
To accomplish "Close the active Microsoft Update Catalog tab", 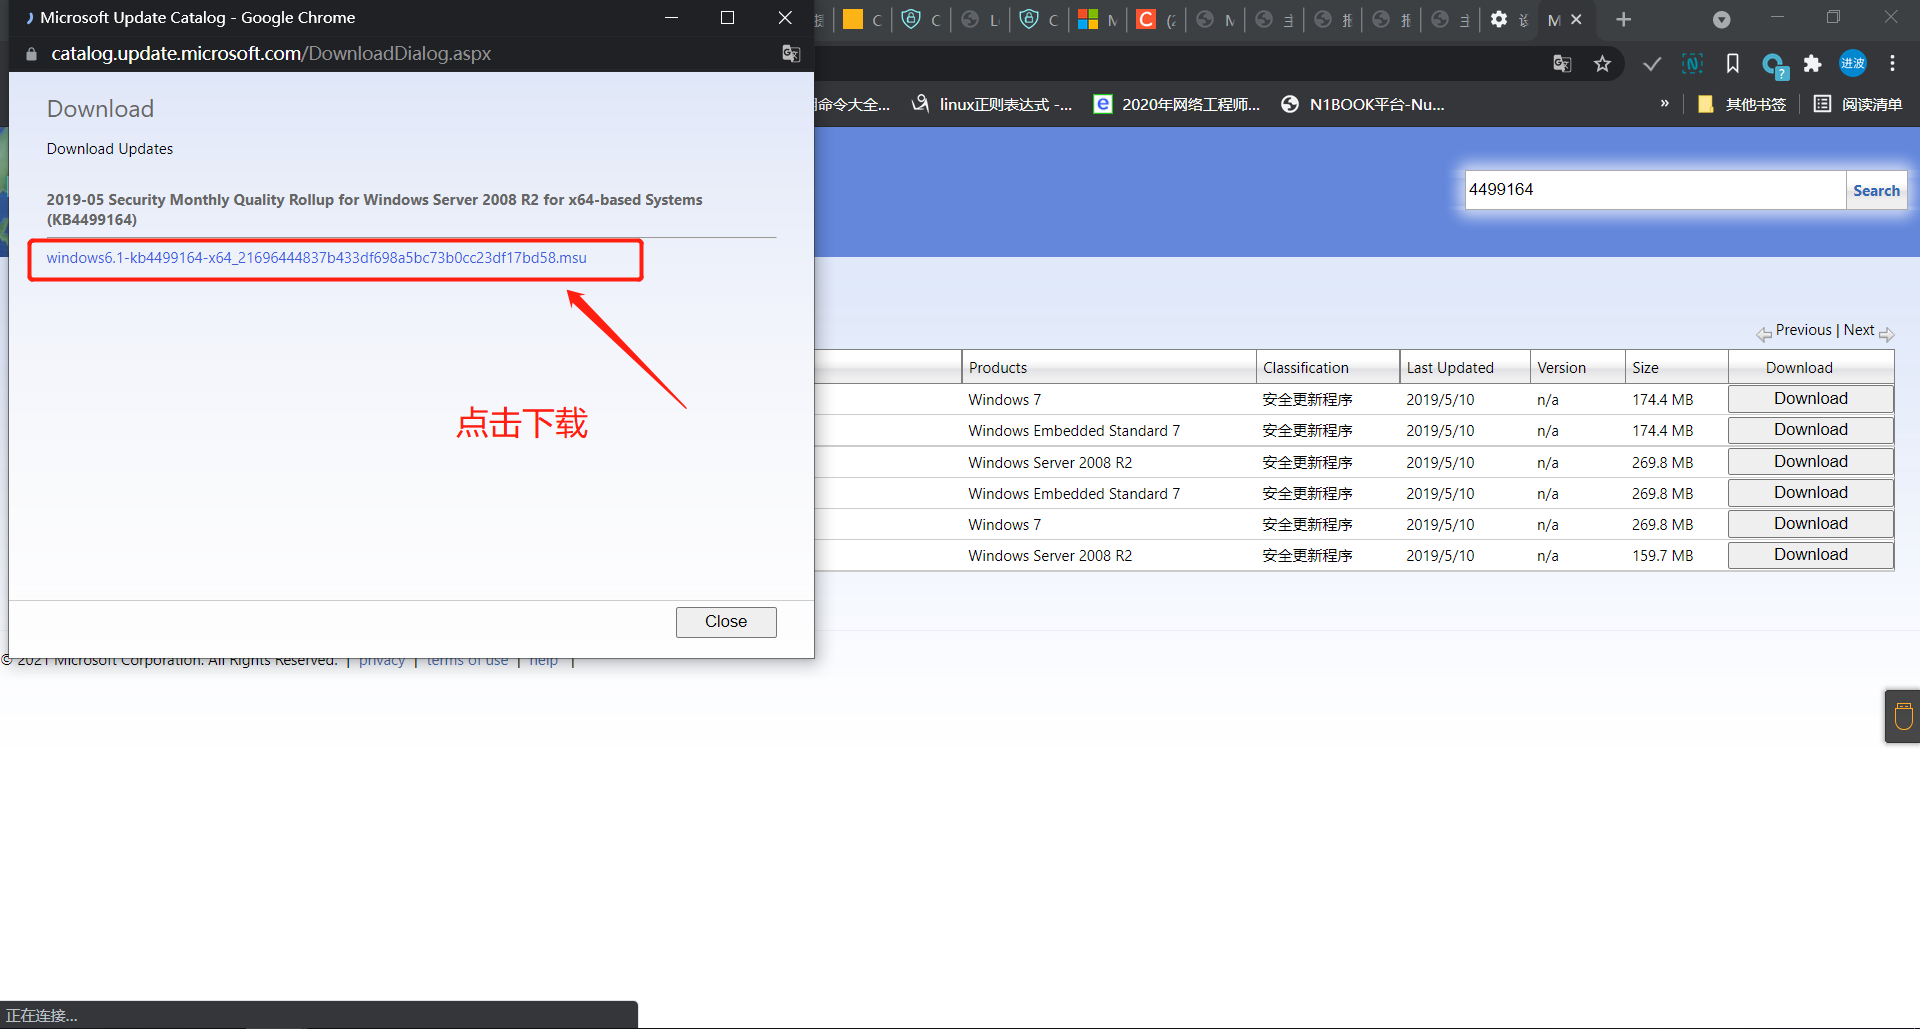I will click(1577, 19).
